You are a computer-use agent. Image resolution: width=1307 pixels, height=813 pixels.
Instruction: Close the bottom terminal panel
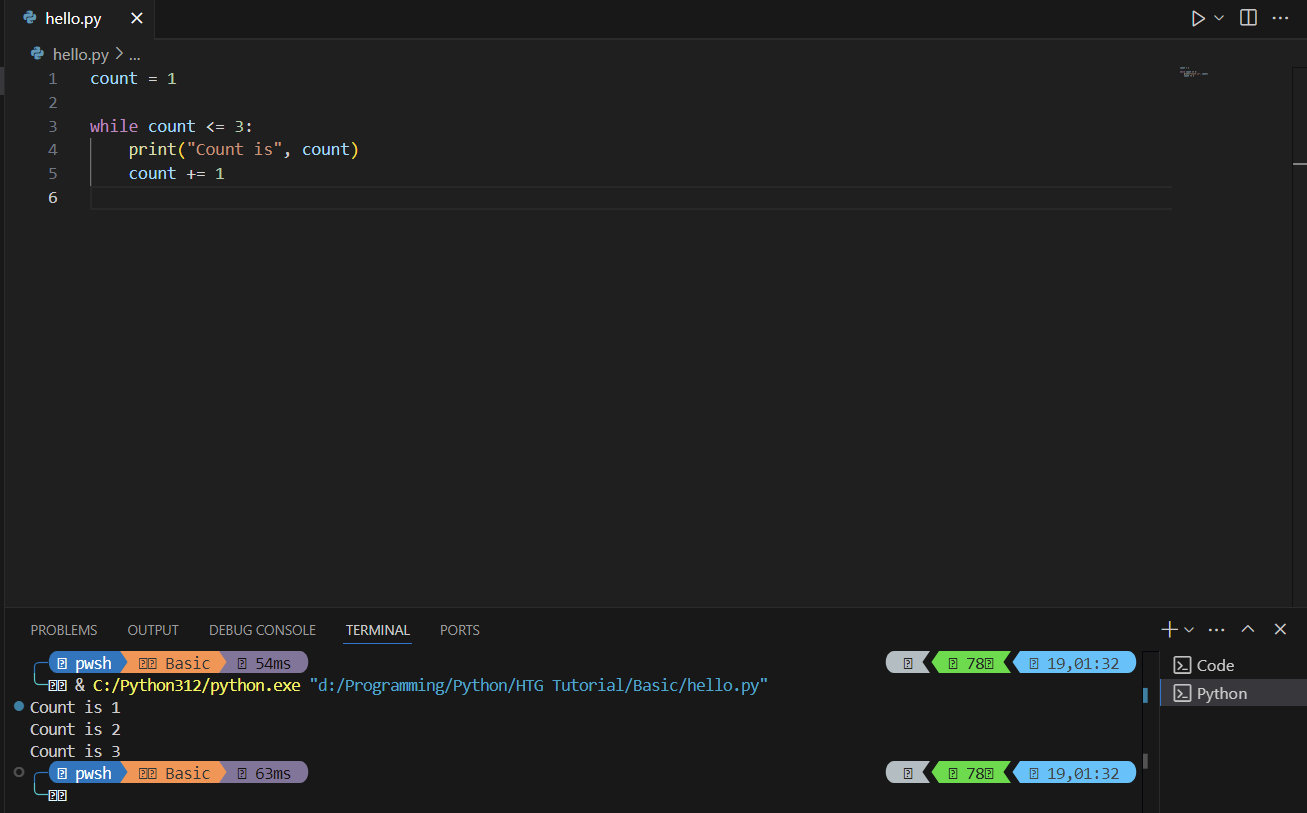1280,629
